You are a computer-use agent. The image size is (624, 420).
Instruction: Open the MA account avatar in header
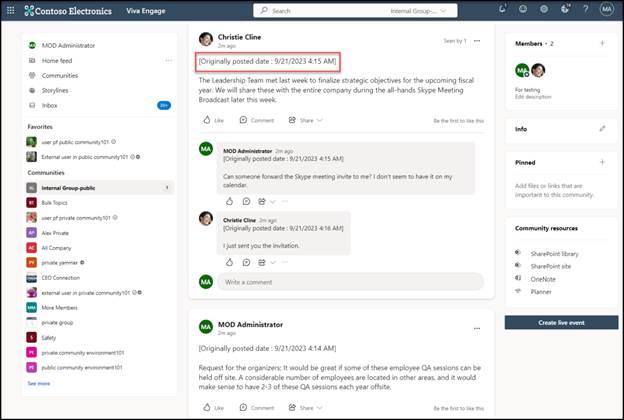606,9
